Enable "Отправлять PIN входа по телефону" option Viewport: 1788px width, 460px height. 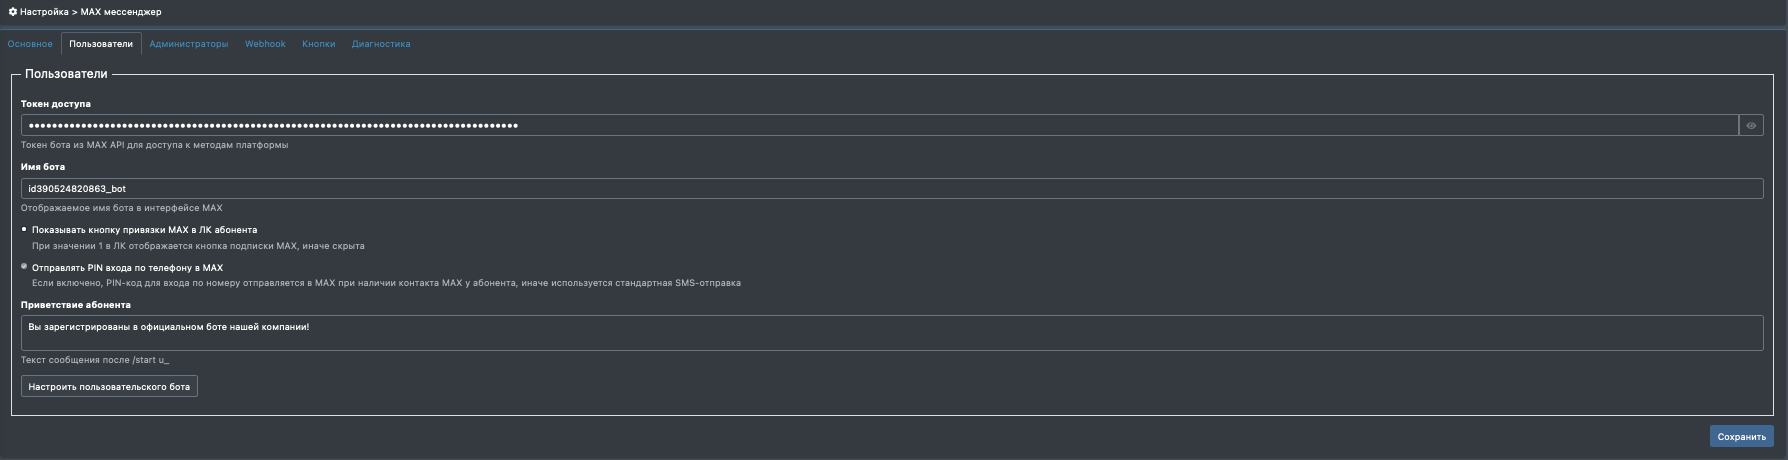25,267
